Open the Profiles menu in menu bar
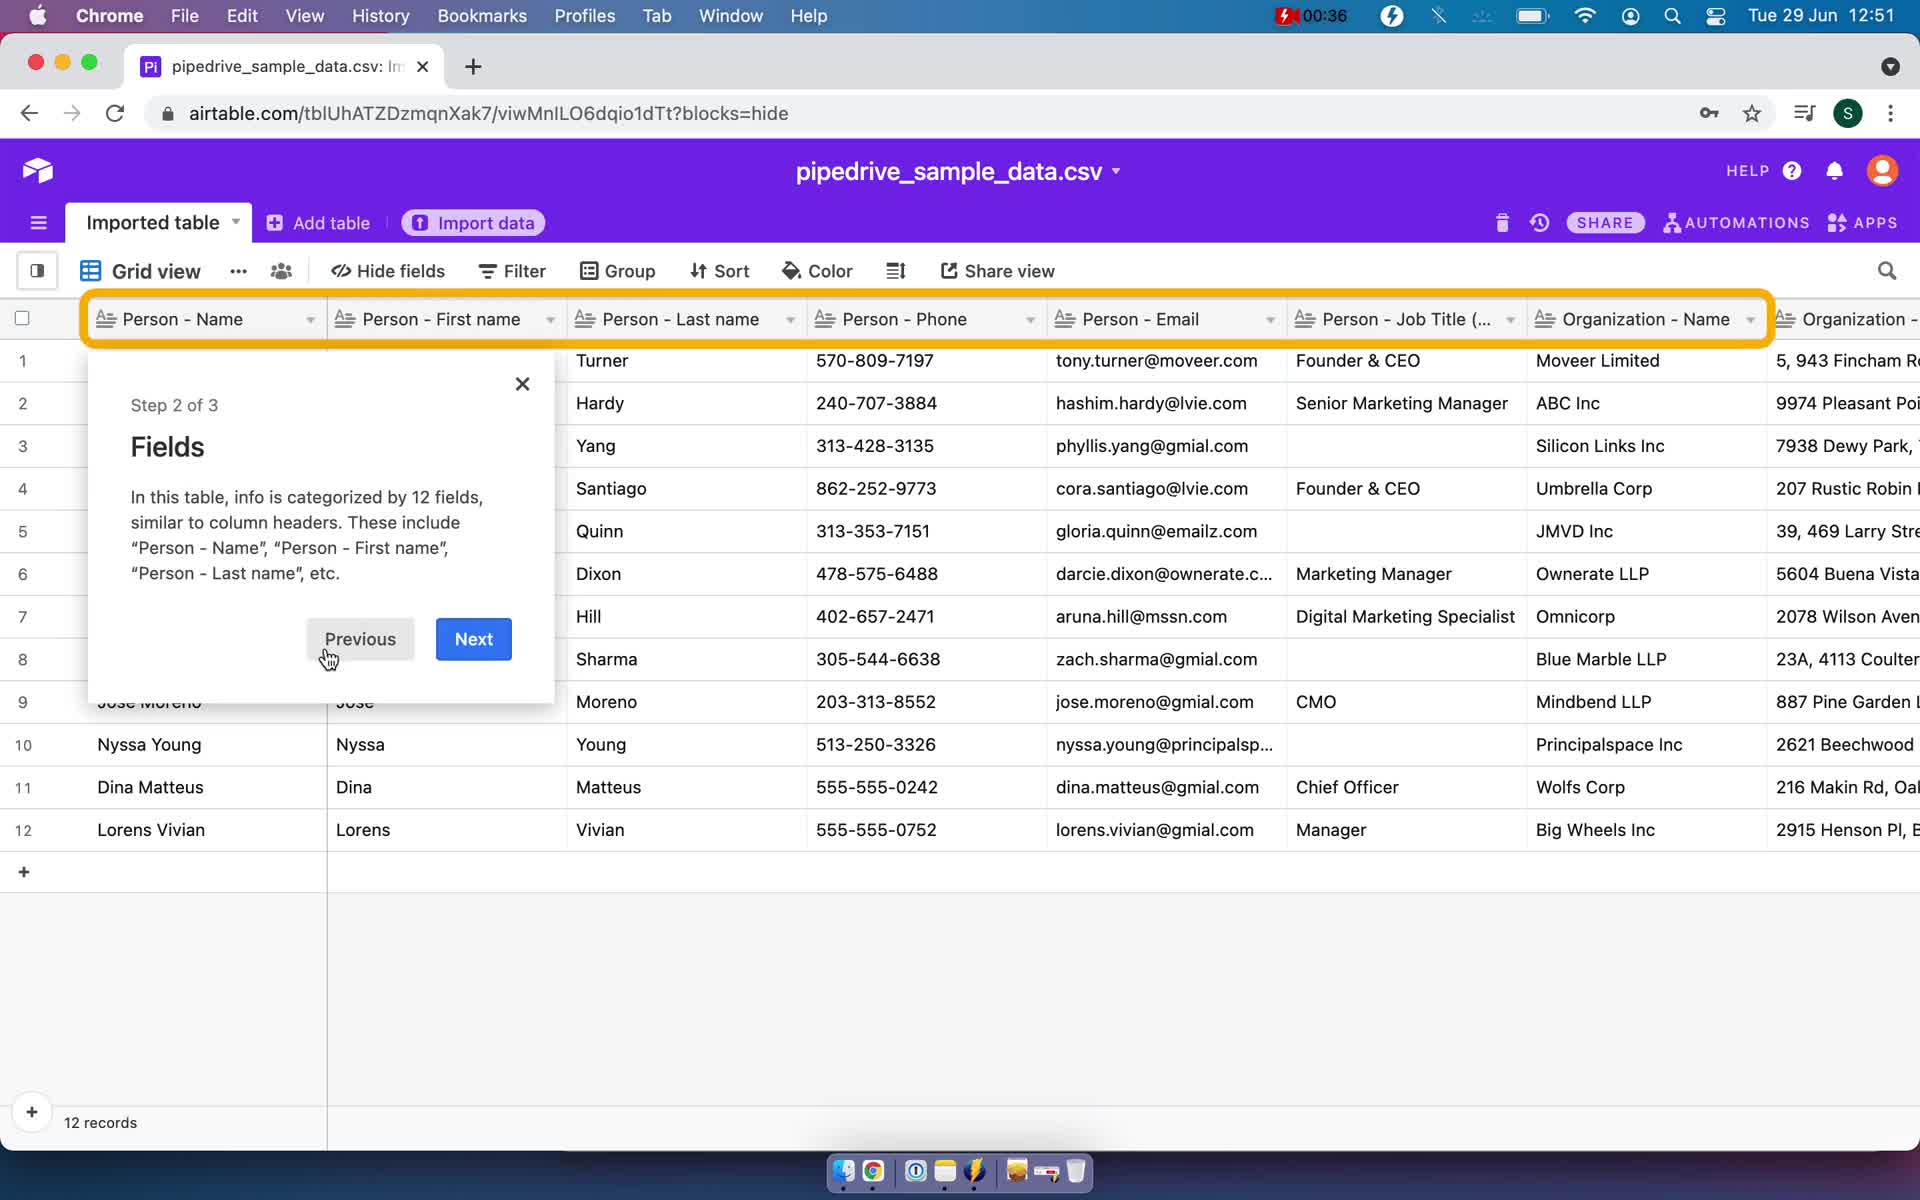This screenshot has height=1200, width=1920. coord(585,16)
